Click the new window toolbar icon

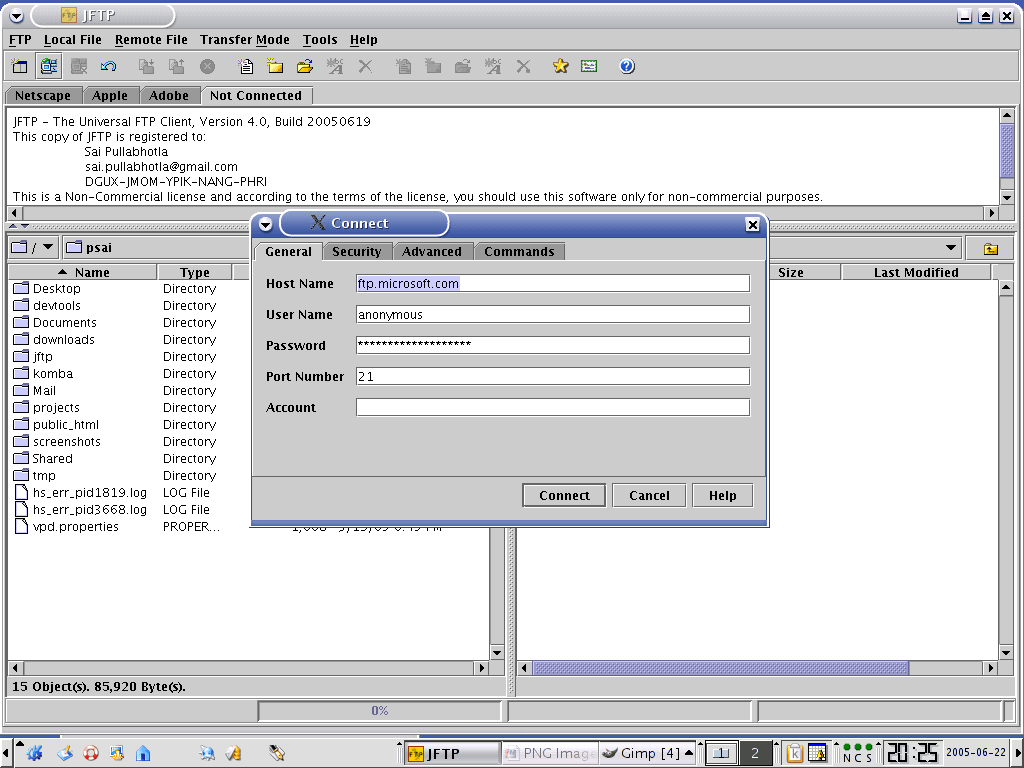coord(20,66)
